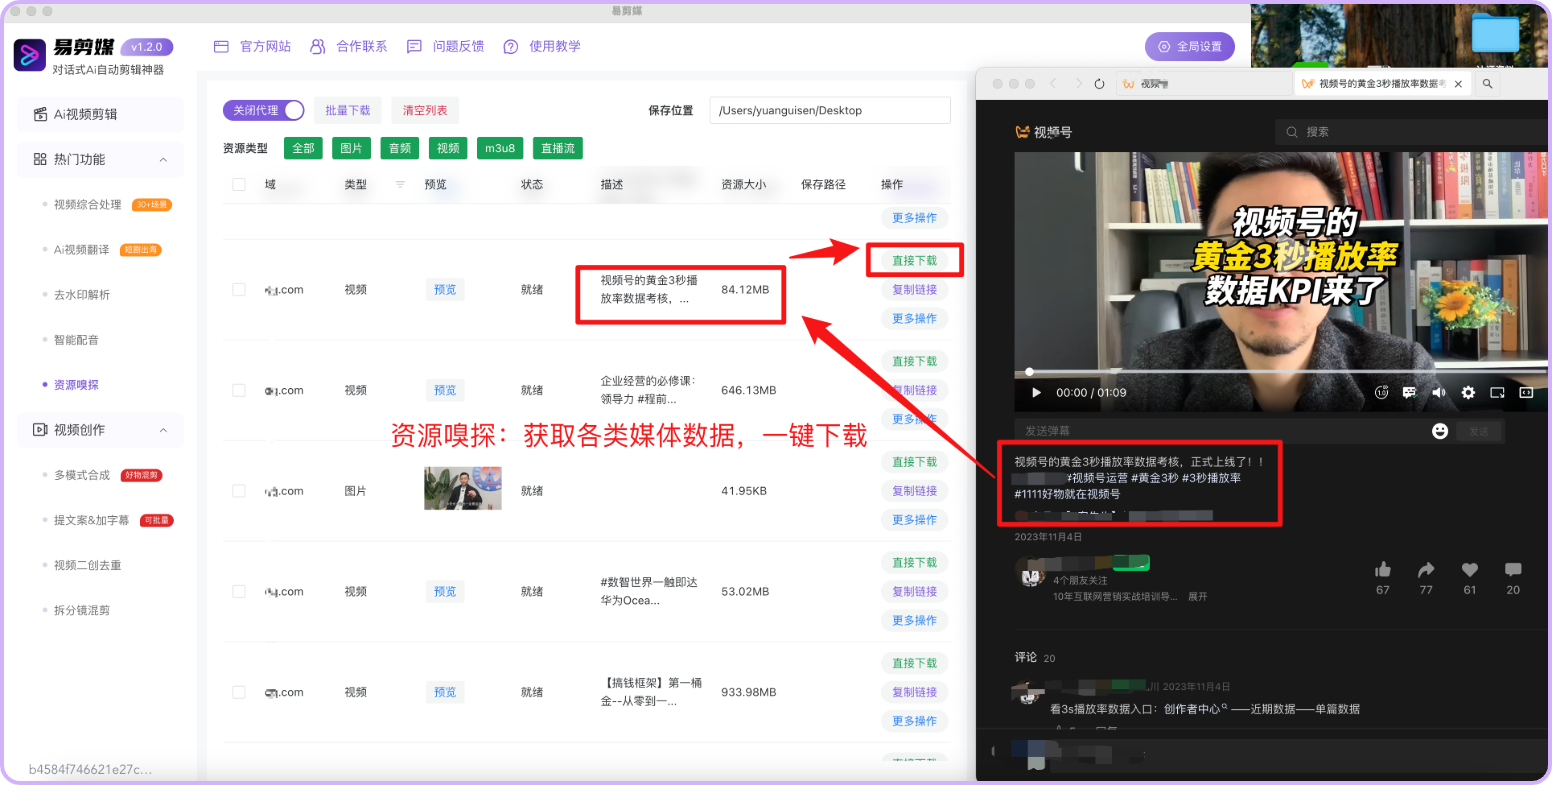Viewport: 1552px width, 785px height.
Task: Select the checkbox for the 41.95KB image row
Action: point(239,491)
